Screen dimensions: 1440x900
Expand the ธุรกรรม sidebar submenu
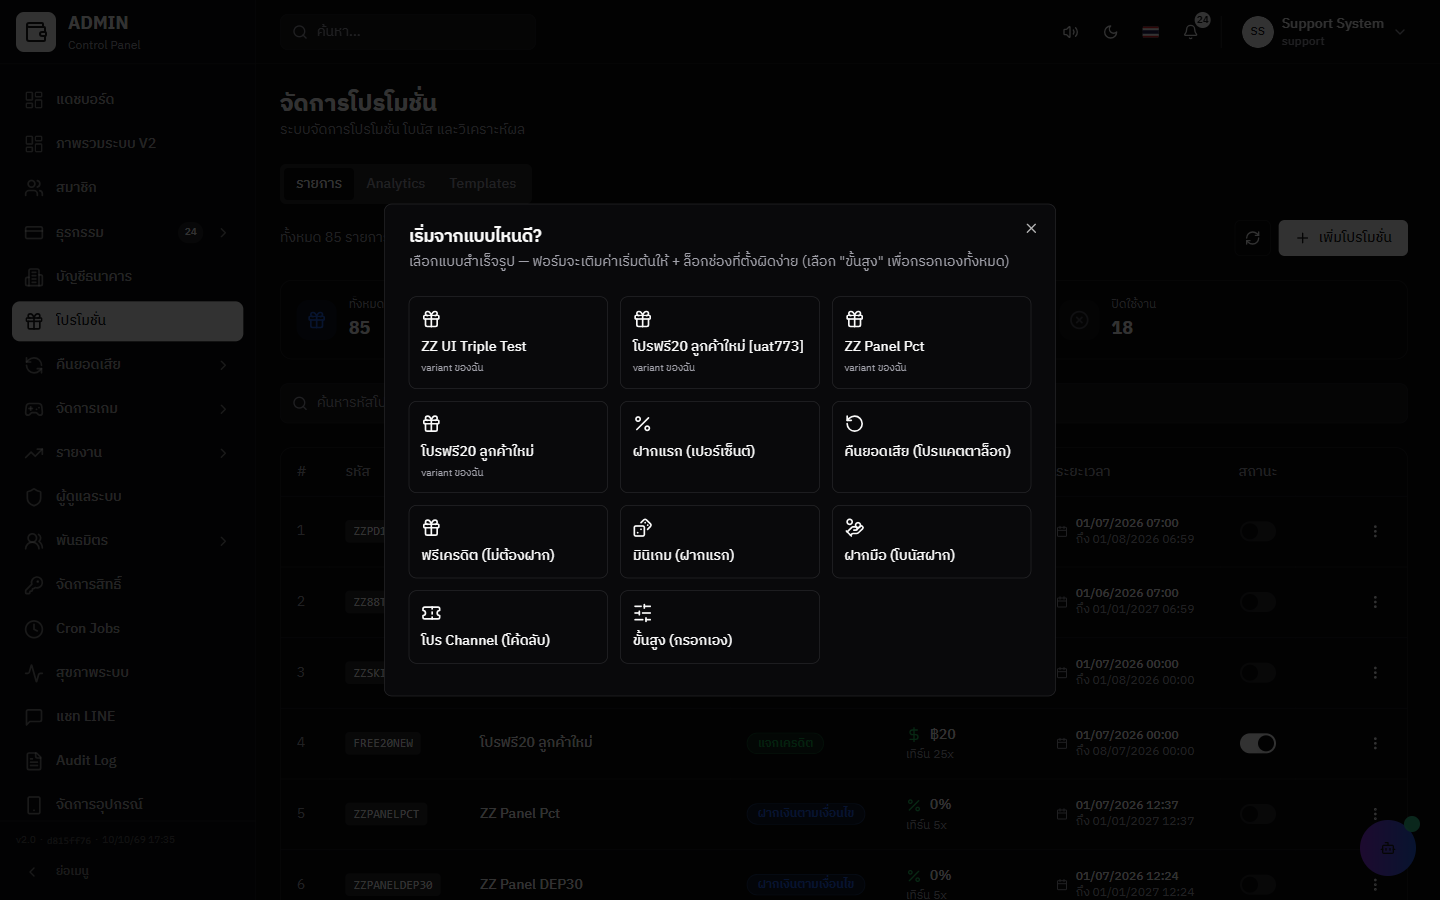127,232
